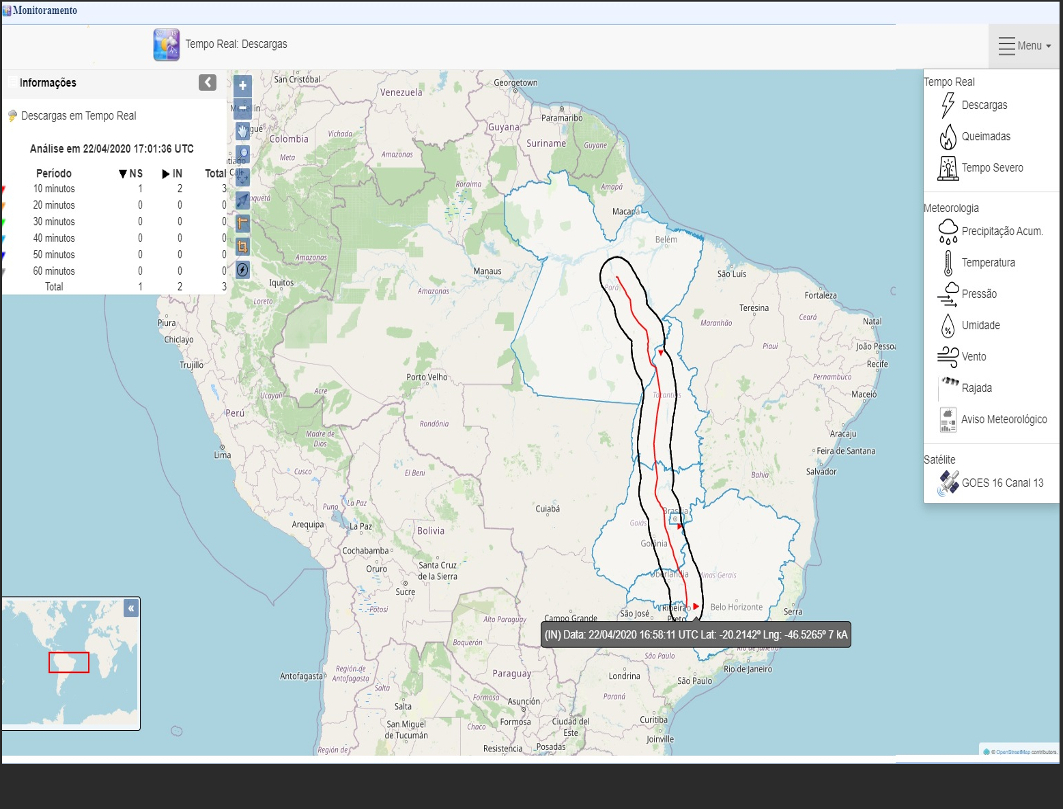Click the GOES satellite icon
Viewport: 1063px width, 809px height.
click(948, 483)
